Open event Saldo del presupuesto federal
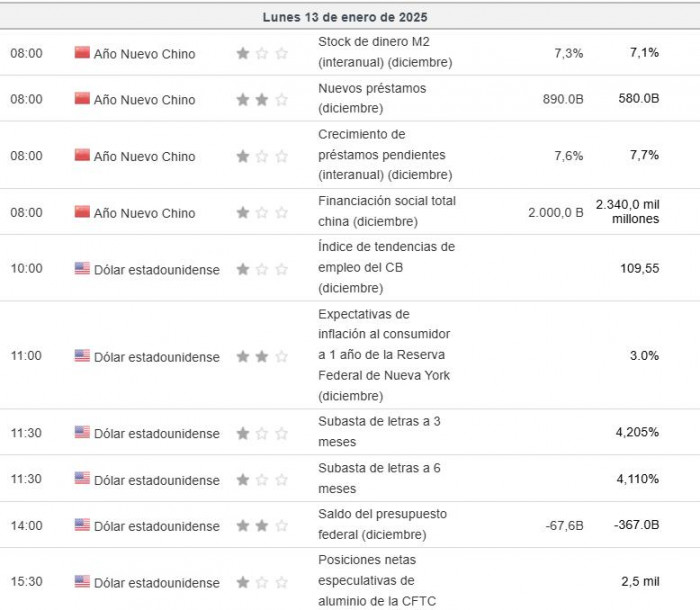 382,524
